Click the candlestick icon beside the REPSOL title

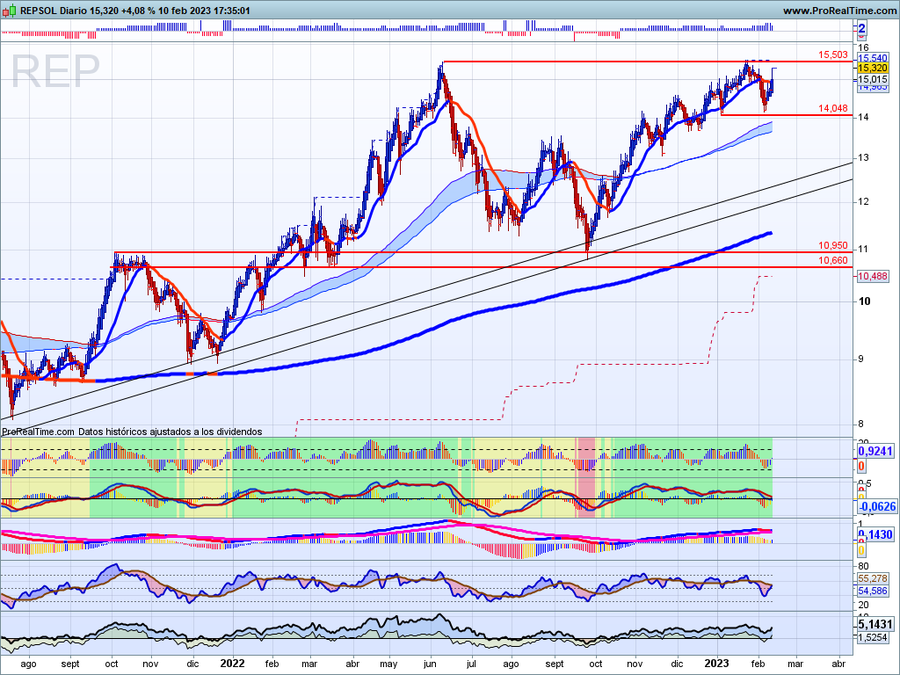click(9, 10)
